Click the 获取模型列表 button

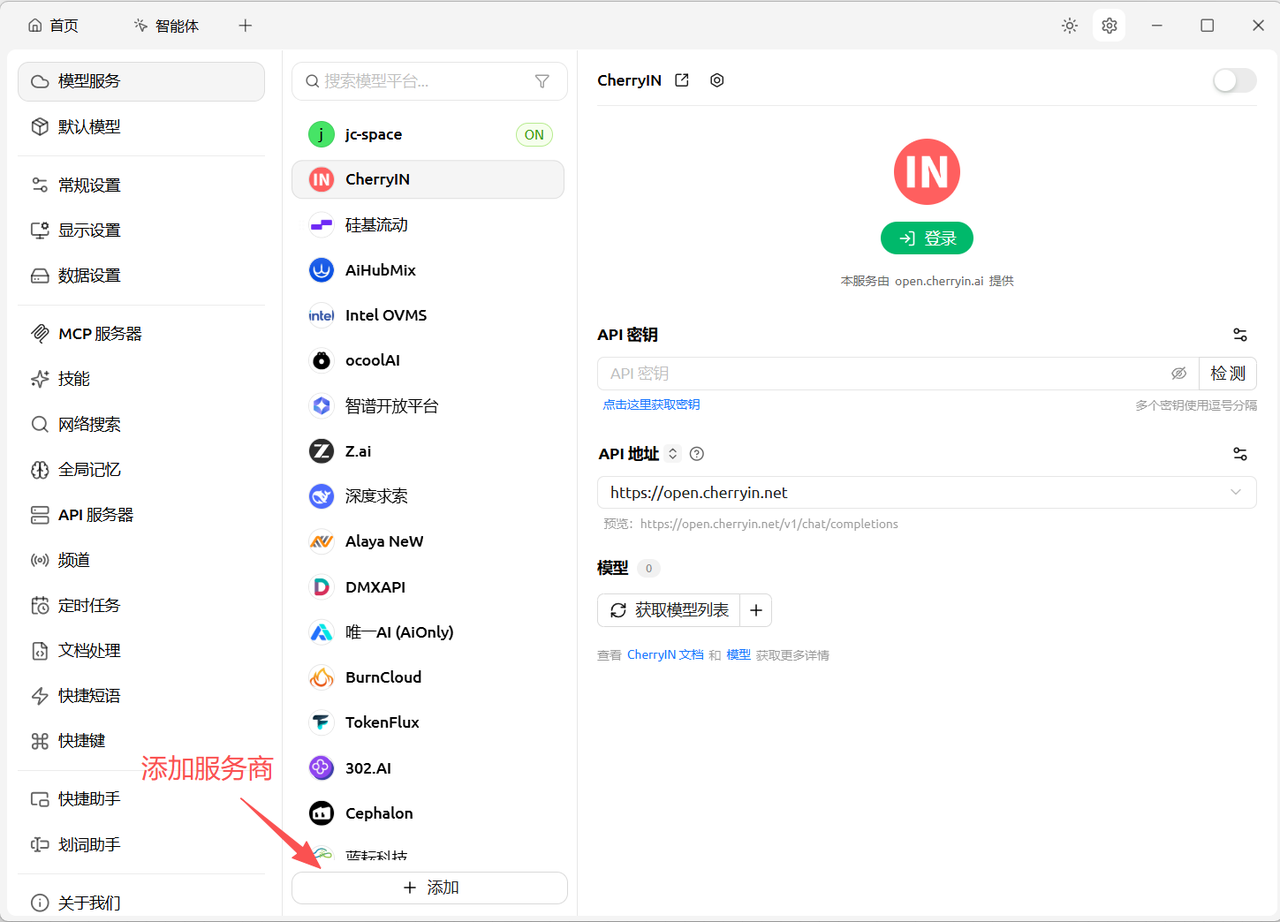pos(669,610)
